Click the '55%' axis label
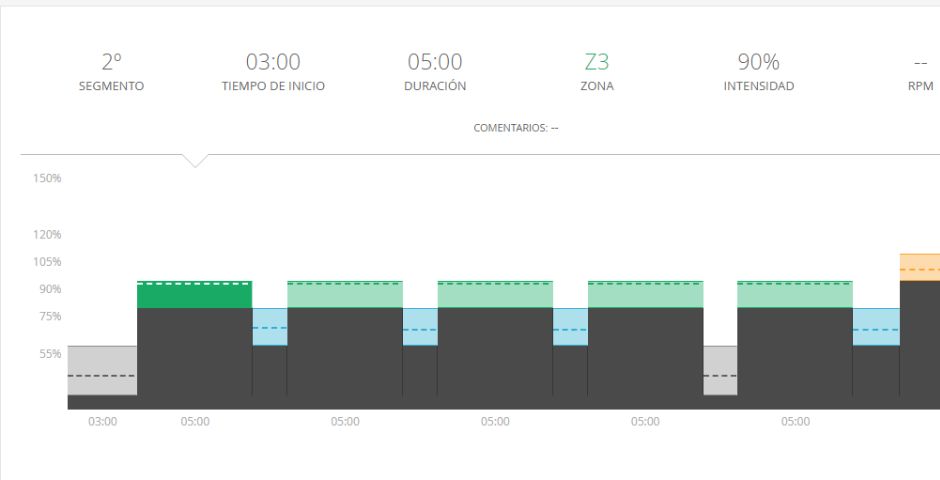Screen dimensions: 940x480 (x=50, y=354)
